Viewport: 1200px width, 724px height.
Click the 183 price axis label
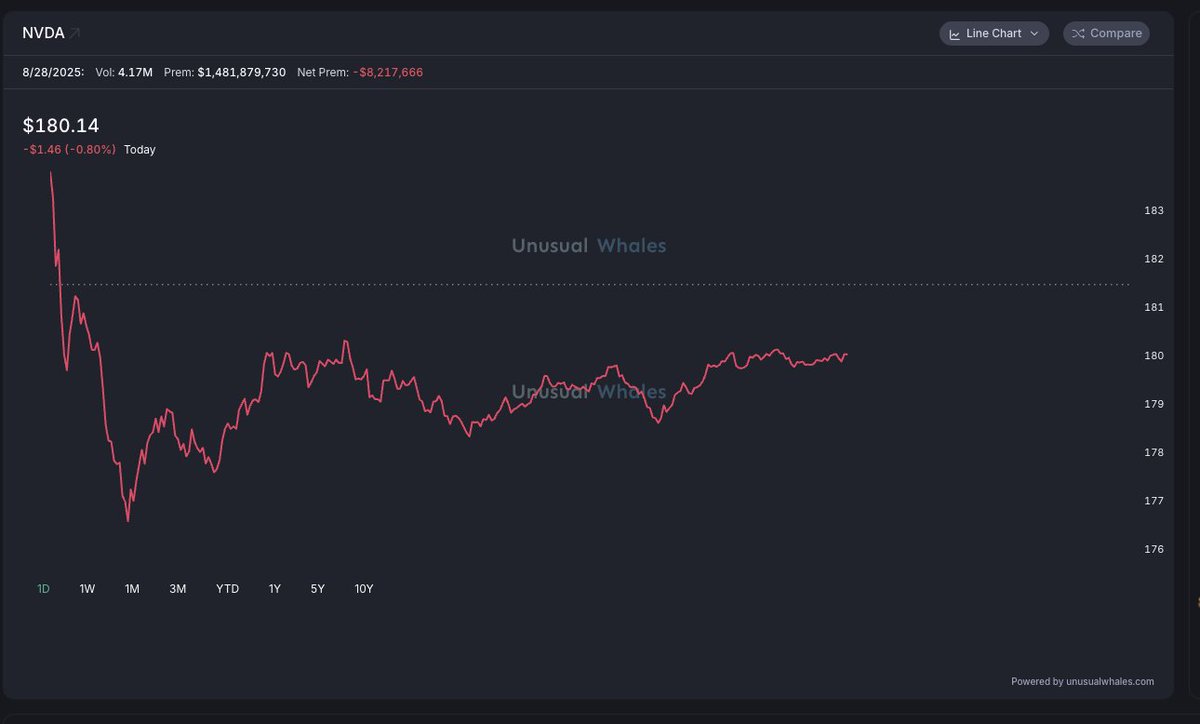[x=1153, y=211]
